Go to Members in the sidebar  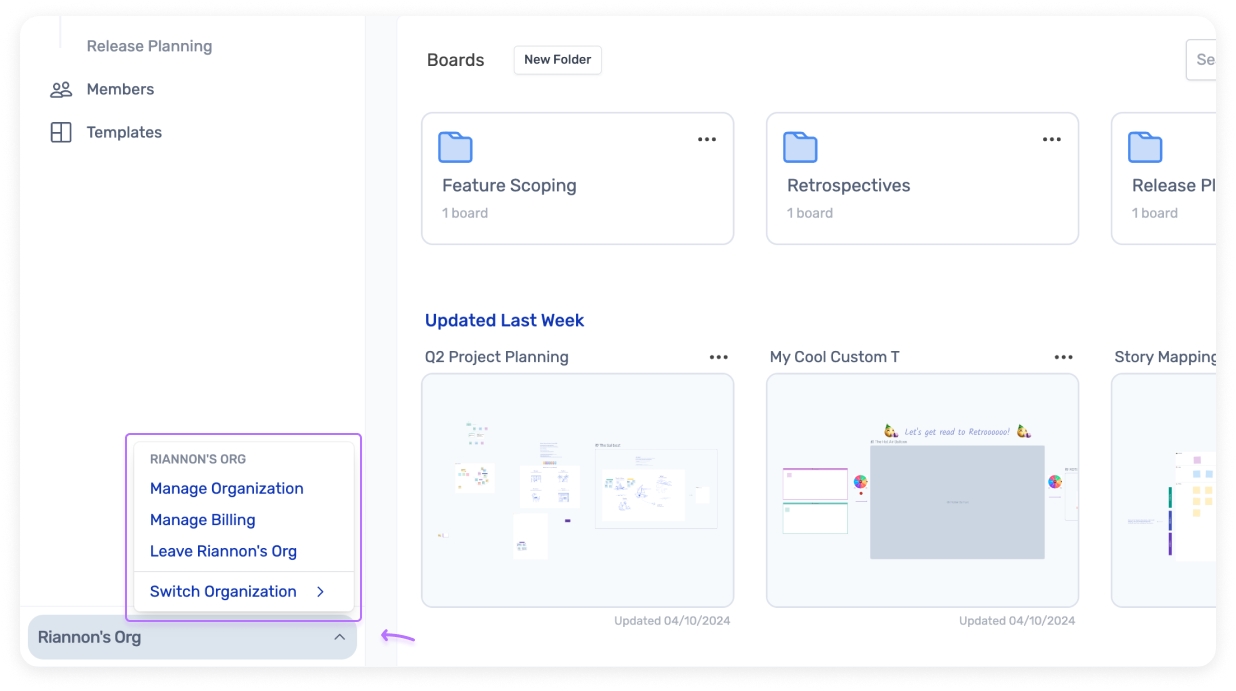tap(120, 90)
